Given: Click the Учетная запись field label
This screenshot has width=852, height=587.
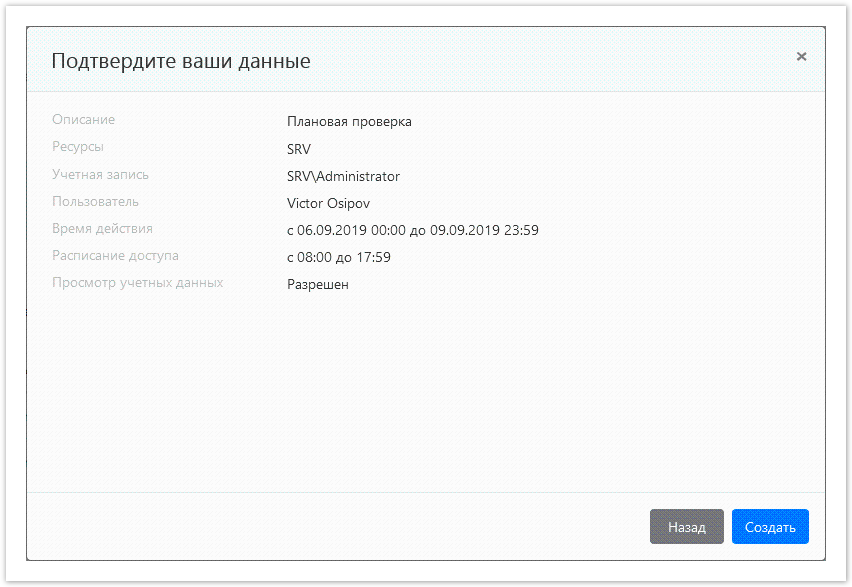Looking at the screenshot, I should coord(100,174).
